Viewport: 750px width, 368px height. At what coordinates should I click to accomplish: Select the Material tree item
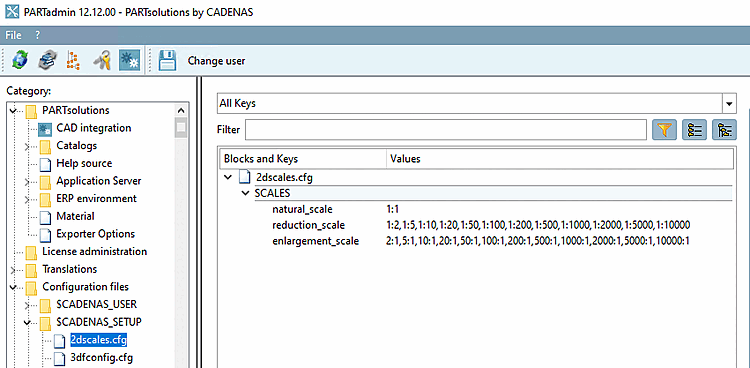(75, 216)
